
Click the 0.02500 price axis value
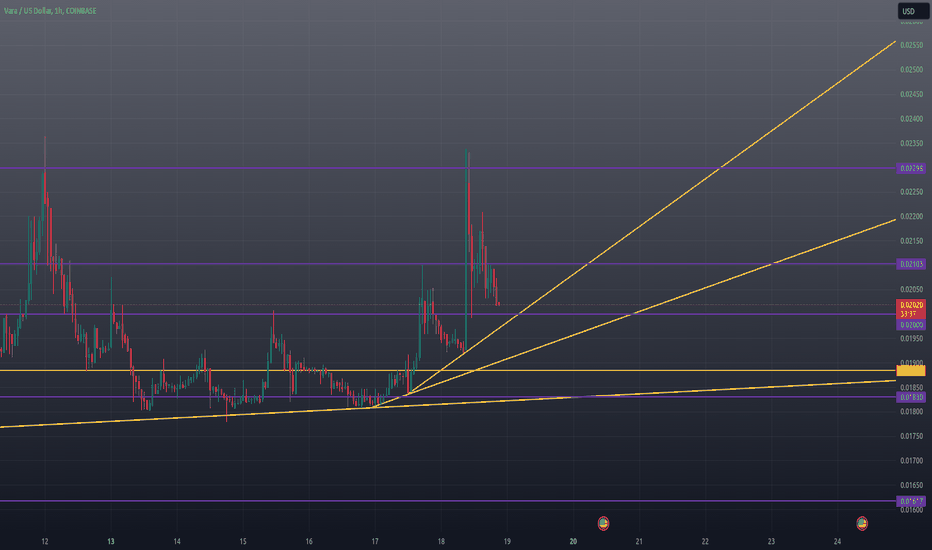point(911,70)
